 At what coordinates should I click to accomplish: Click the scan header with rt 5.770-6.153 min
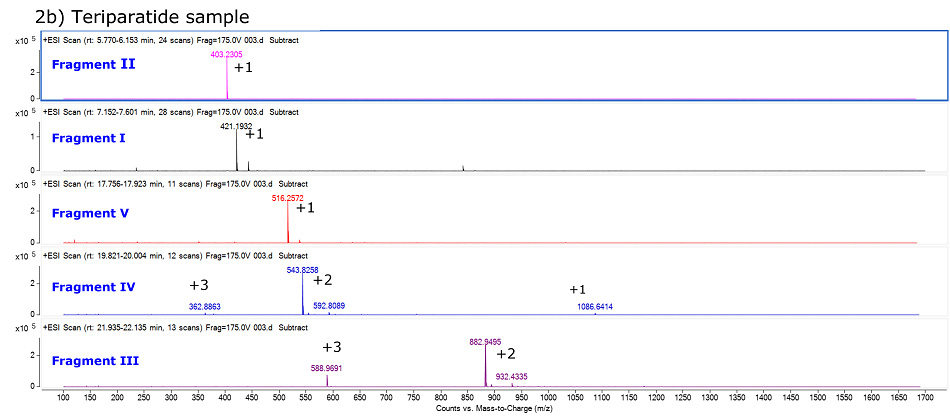click(x=171, y=41)
